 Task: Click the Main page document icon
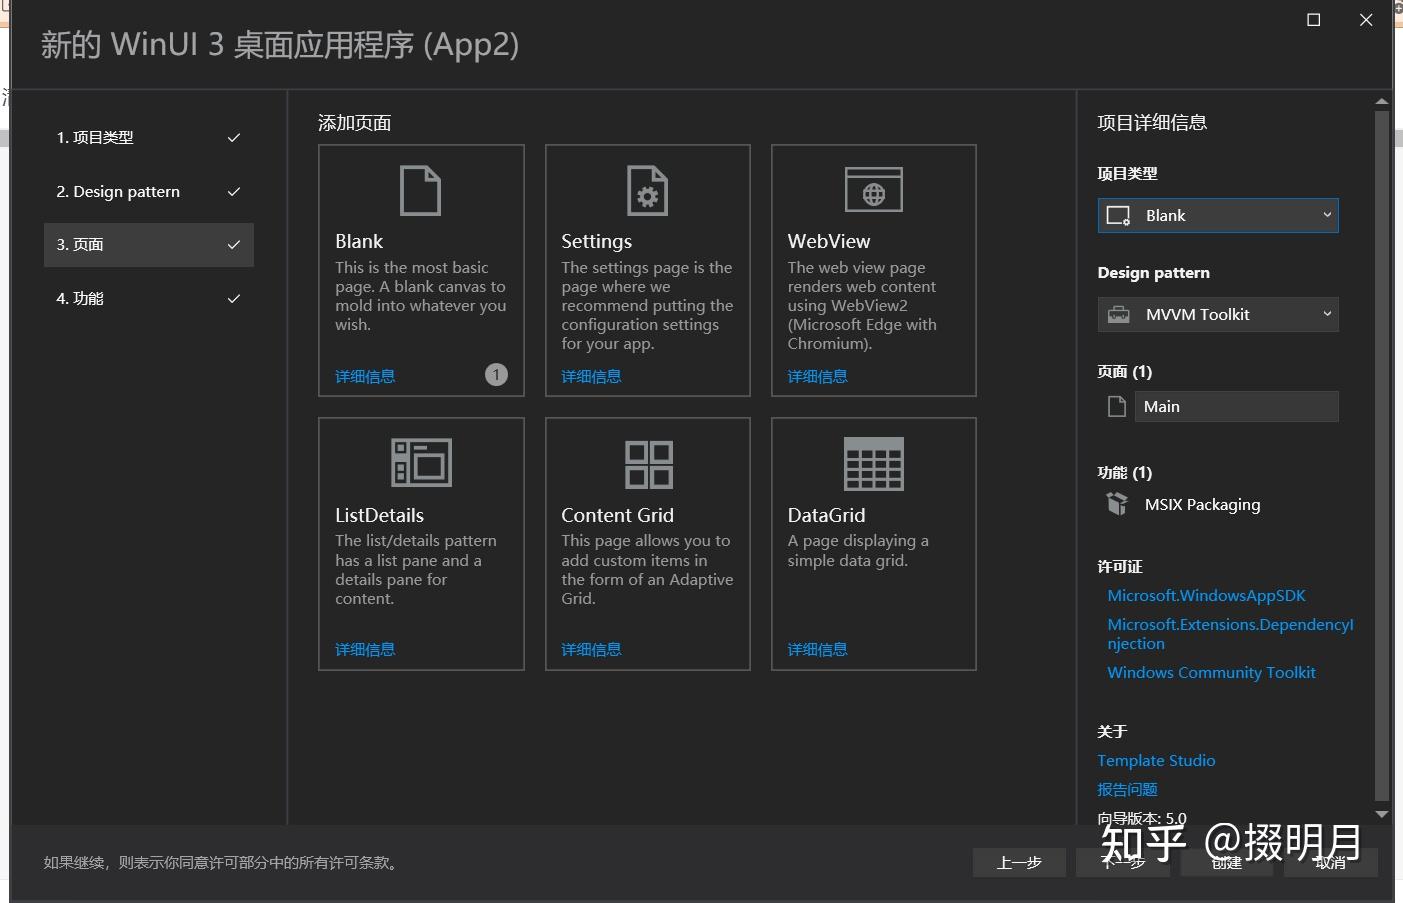coord(1117,406)
